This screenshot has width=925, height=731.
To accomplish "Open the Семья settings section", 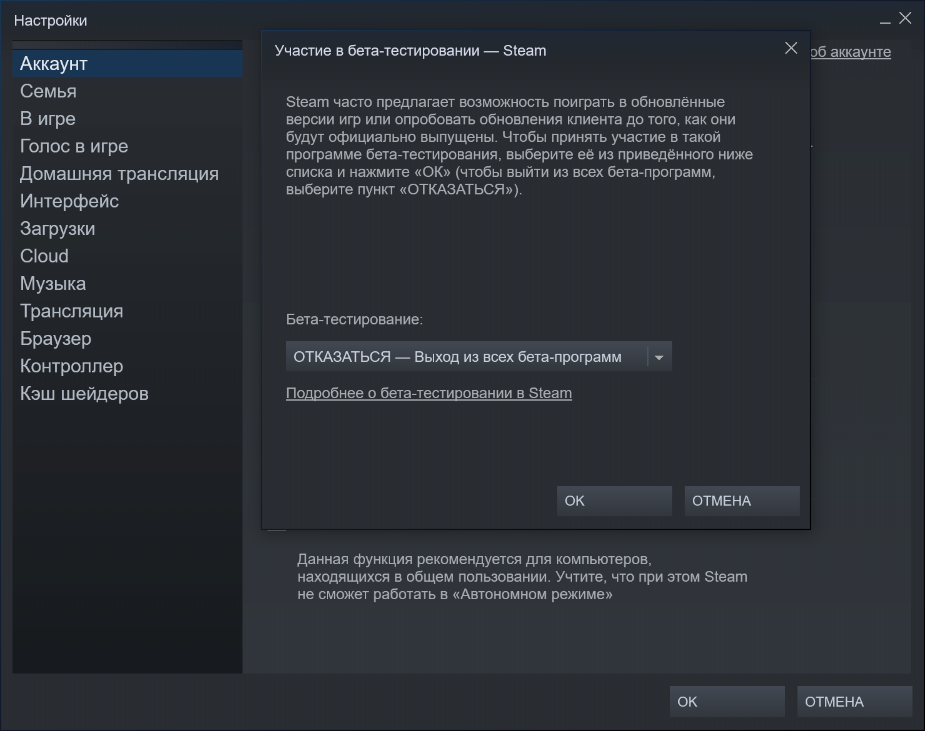I will click(127, 91).
